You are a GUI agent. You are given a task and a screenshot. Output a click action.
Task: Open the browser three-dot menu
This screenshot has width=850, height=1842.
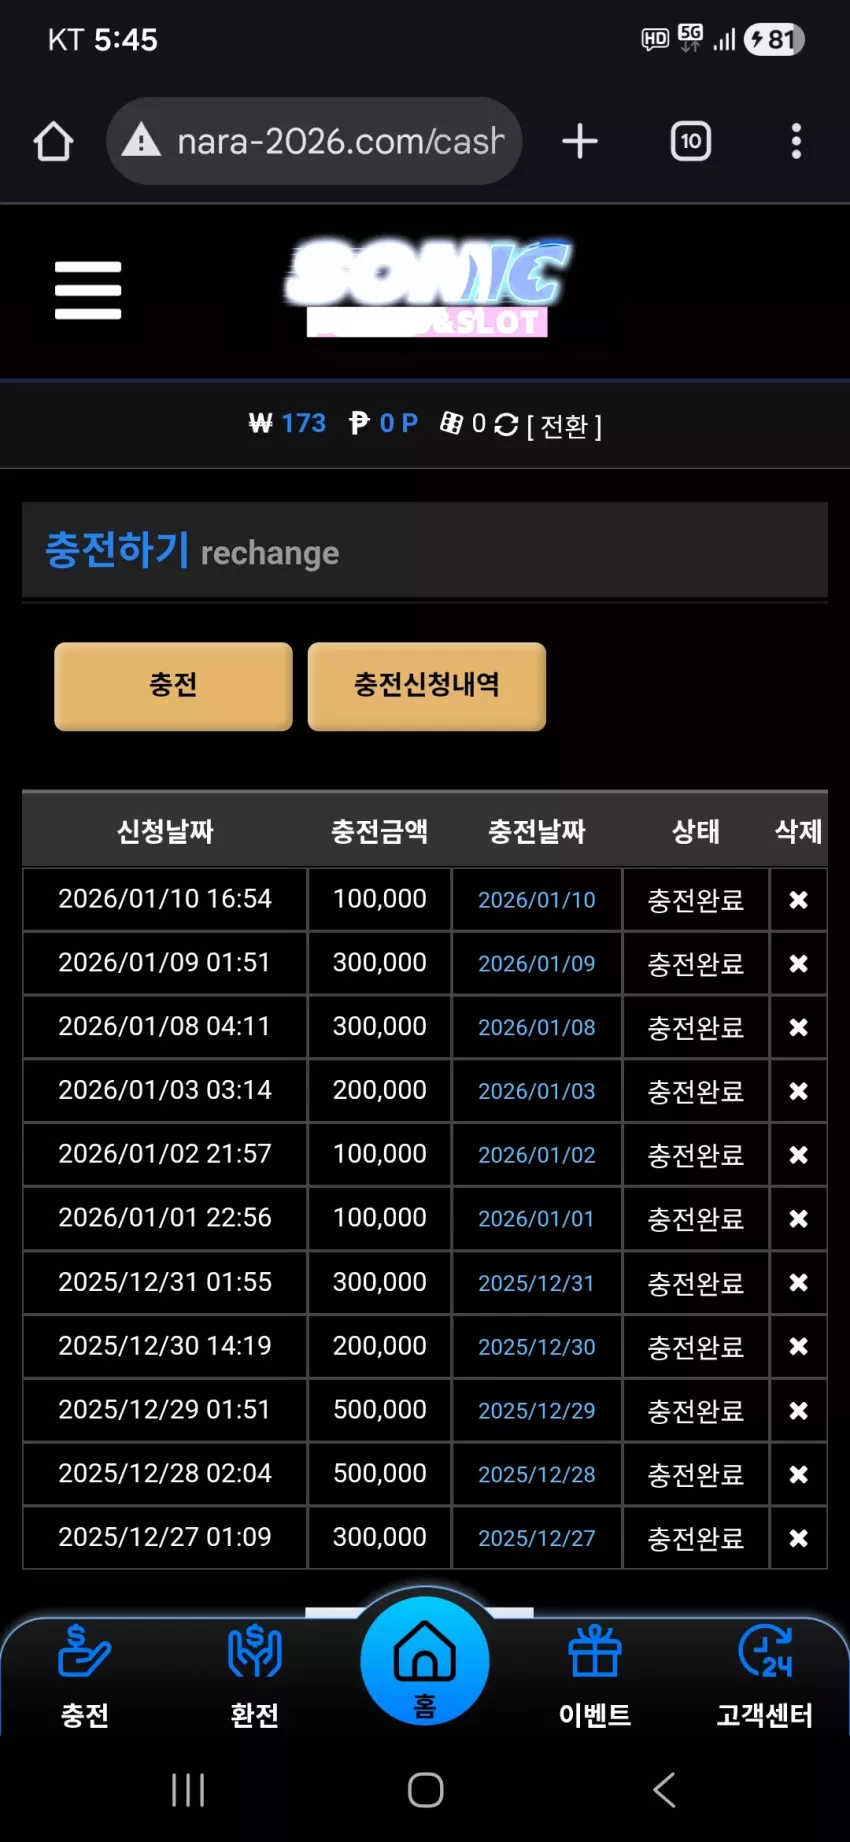click(796, 141)
